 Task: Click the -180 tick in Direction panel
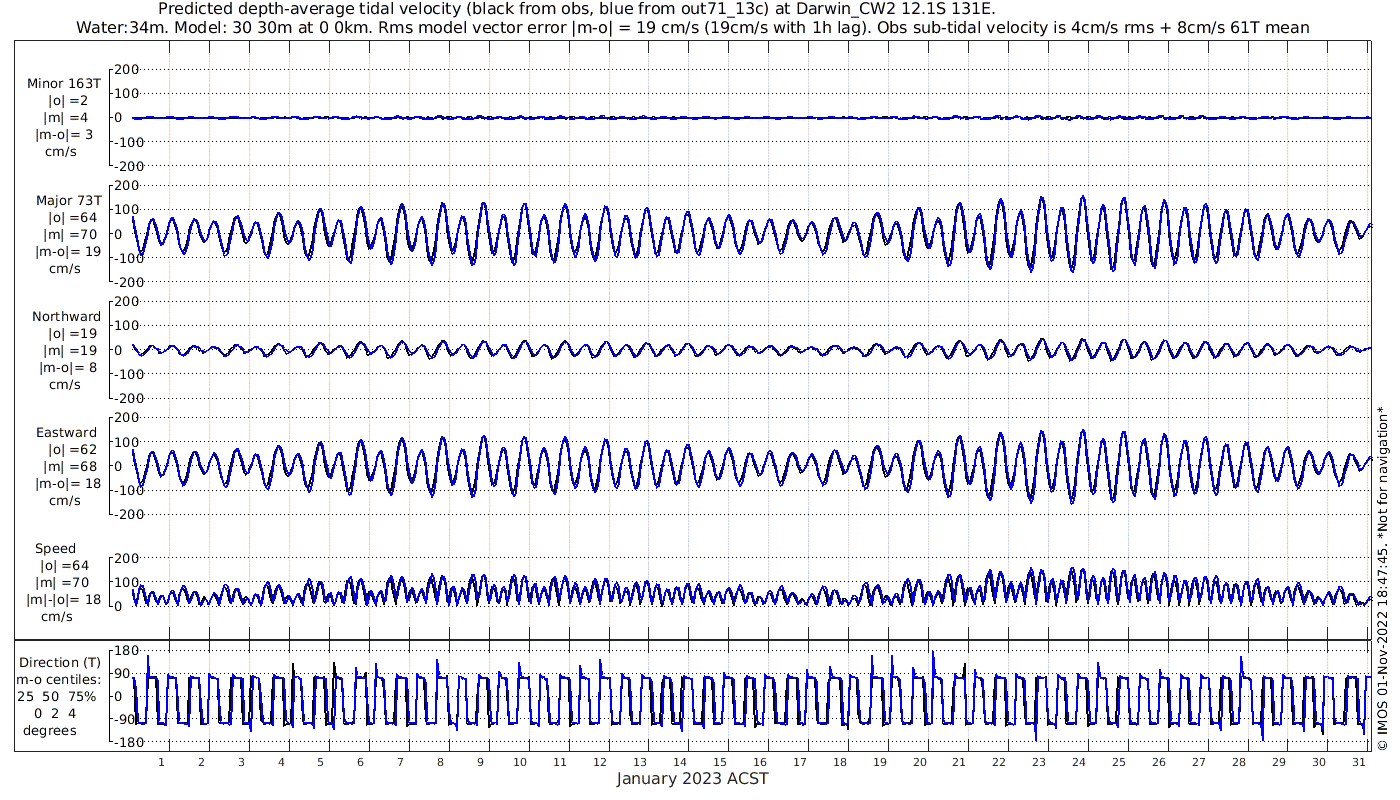coord(121,742)
